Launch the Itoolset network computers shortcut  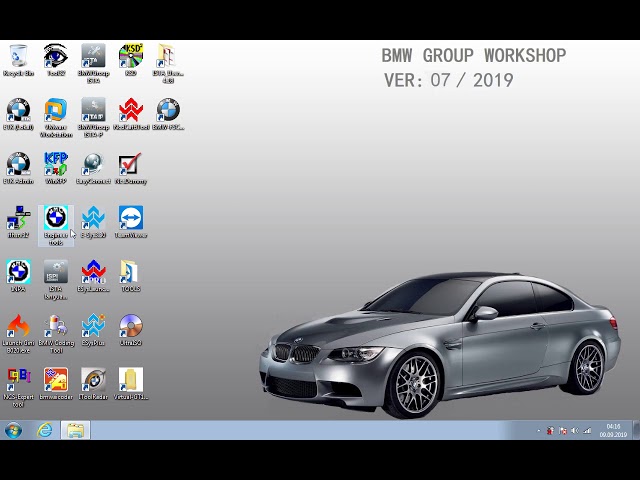tap(18, 222)
